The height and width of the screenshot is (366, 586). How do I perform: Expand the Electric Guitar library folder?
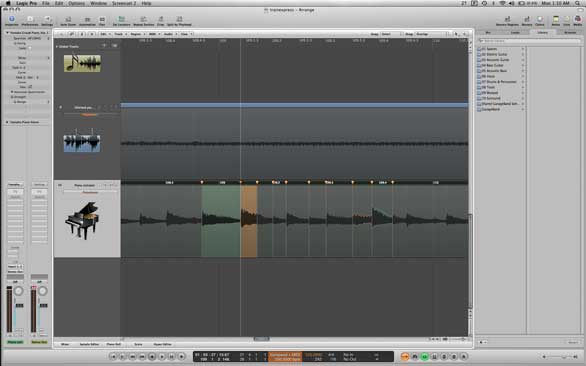tap(500, 54)
